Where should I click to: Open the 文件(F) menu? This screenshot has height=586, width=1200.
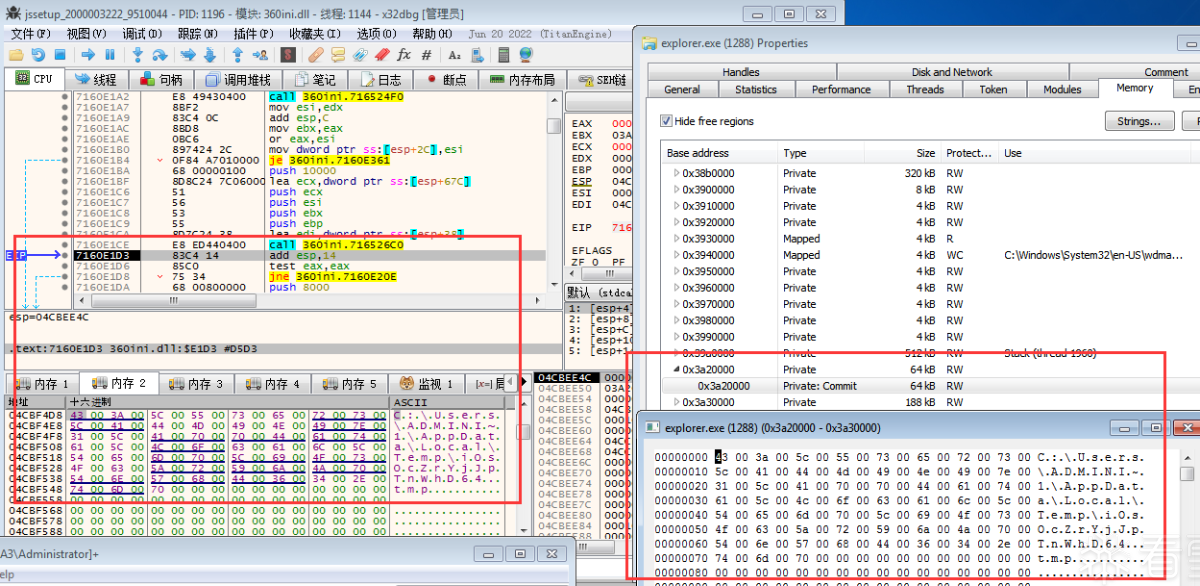(x=30, y=33)
